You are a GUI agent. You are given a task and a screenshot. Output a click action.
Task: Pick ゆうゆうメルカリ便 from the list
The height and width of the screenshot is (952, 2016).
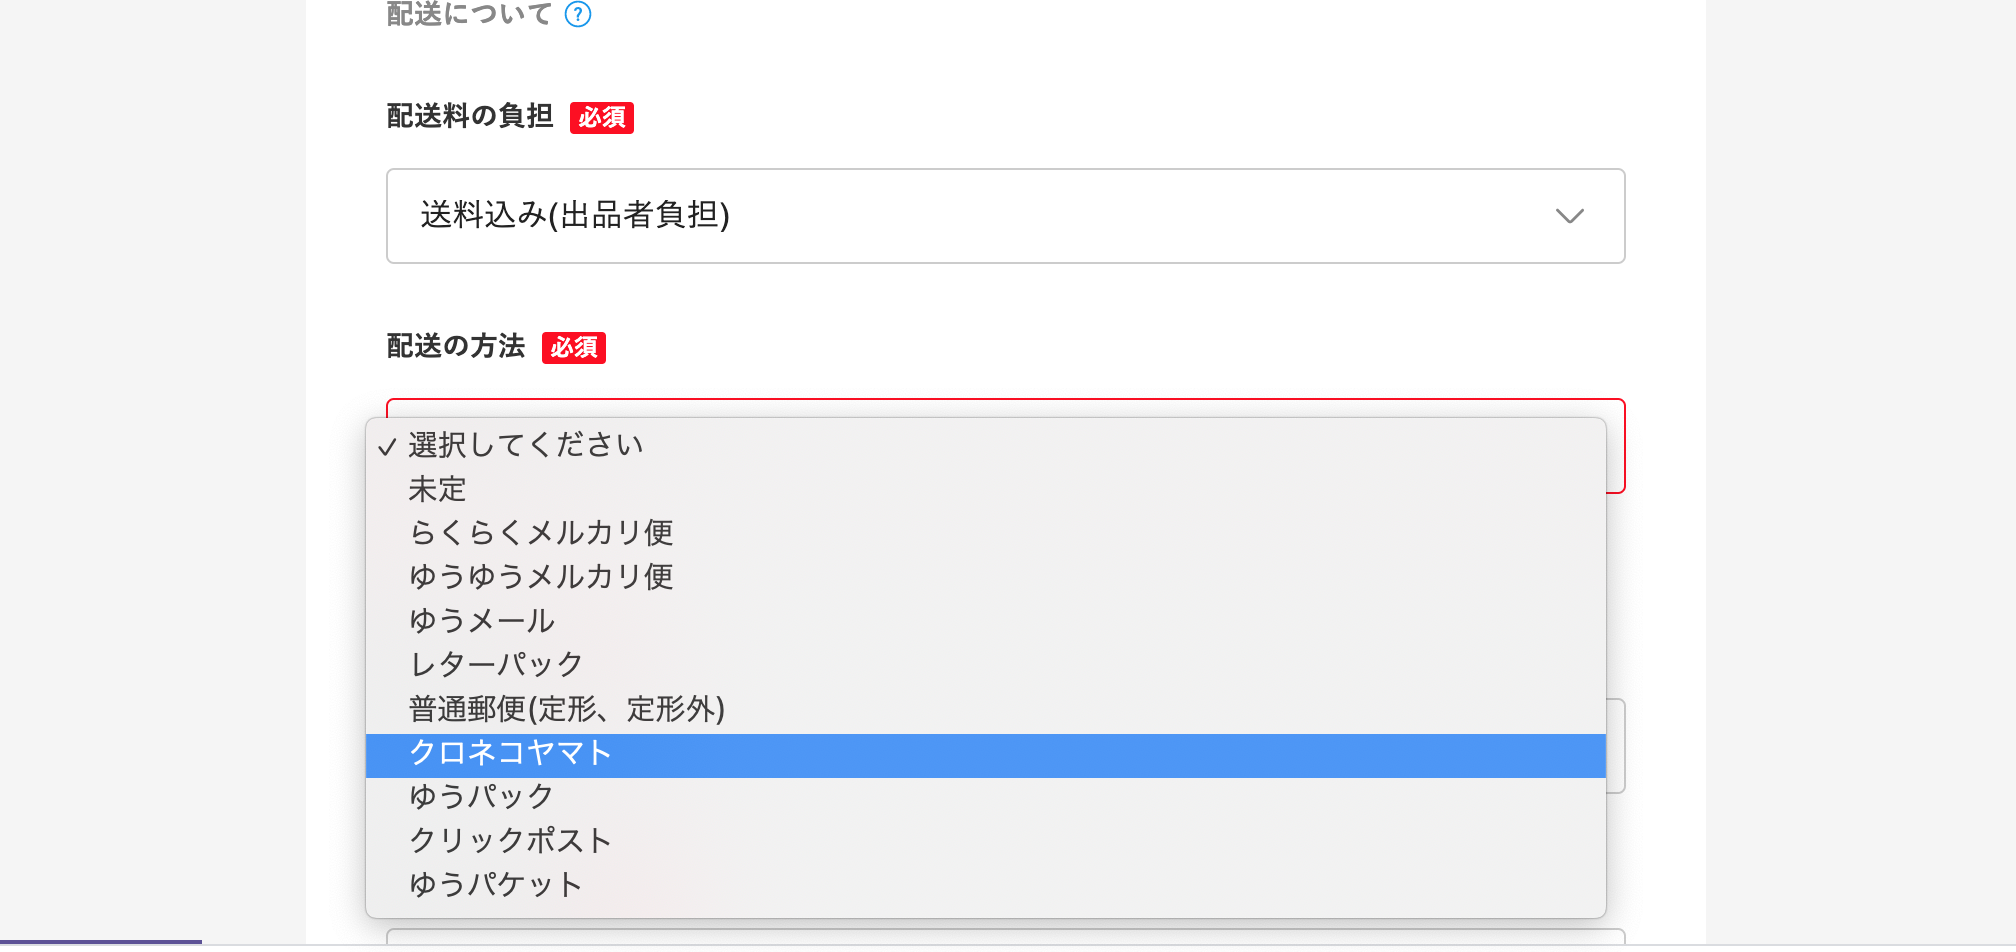986,577
